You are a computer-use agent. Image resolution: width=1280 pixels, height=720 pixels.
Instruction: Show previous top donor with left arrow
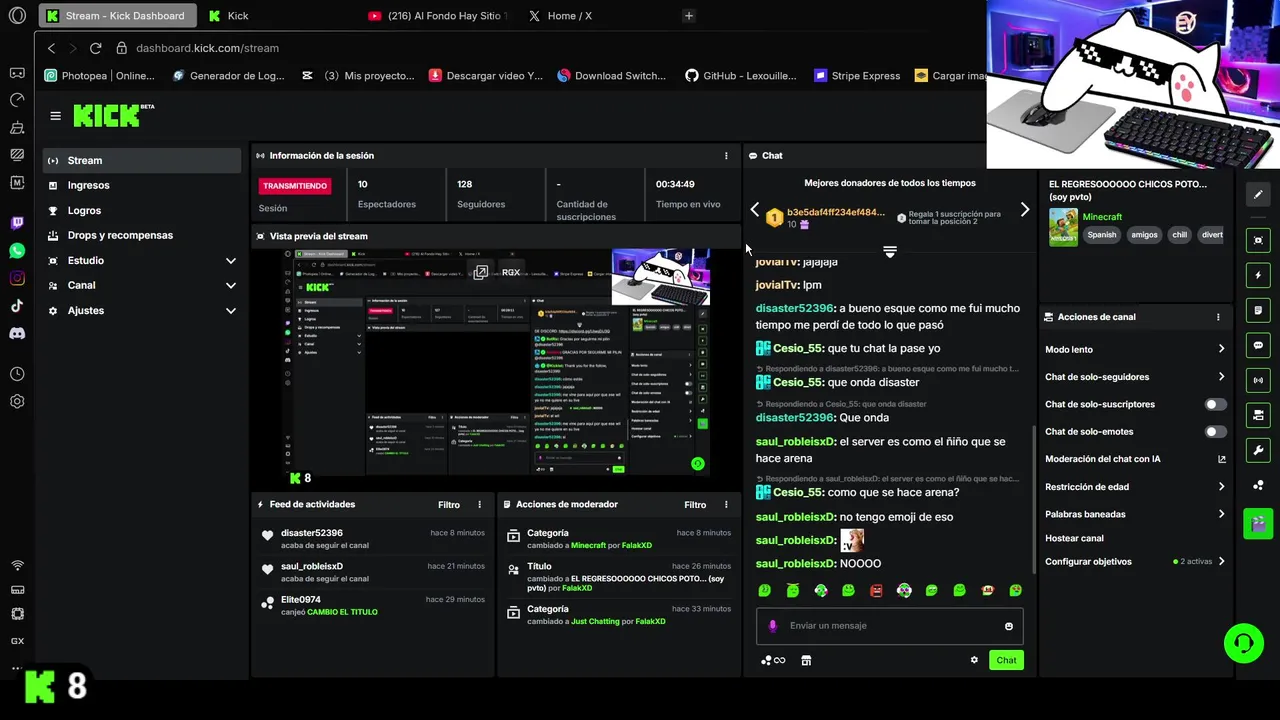pos(755,209)
